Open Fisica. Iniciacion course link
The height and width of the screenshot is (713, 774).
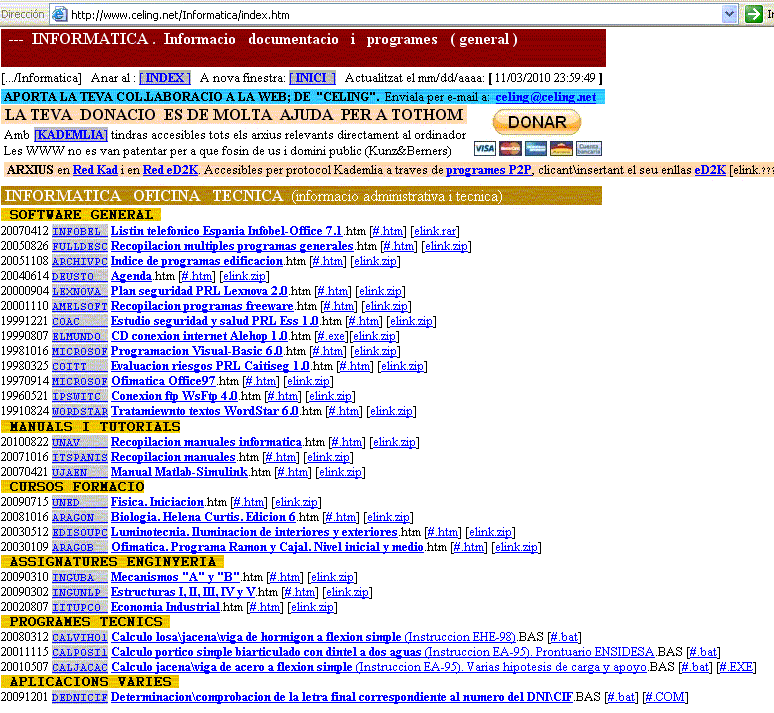pos(157,502)
